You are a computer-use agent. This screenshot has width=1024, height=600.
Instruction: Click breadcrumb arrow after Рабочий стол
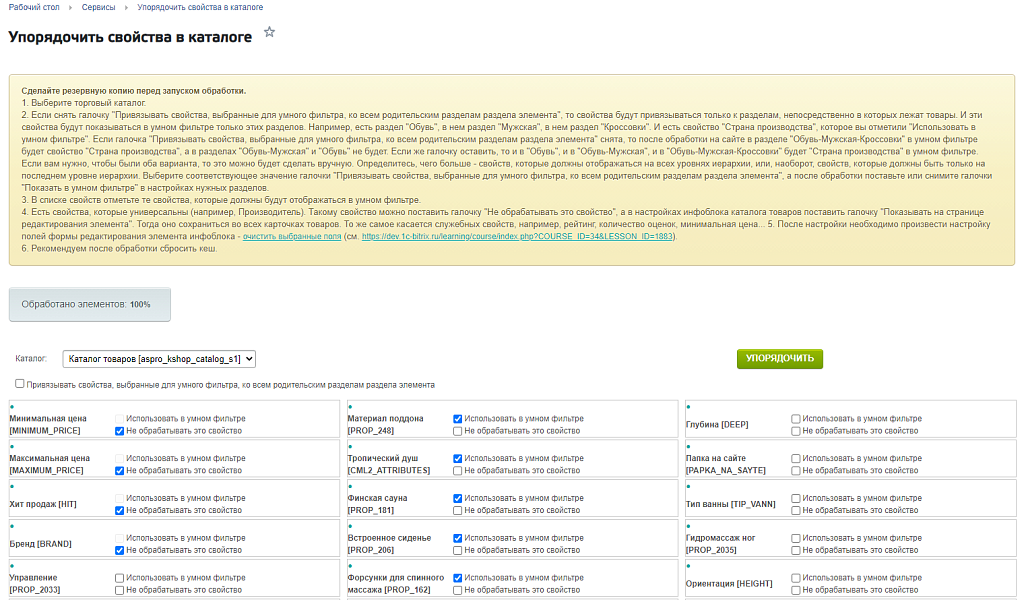tap(70, 7)
